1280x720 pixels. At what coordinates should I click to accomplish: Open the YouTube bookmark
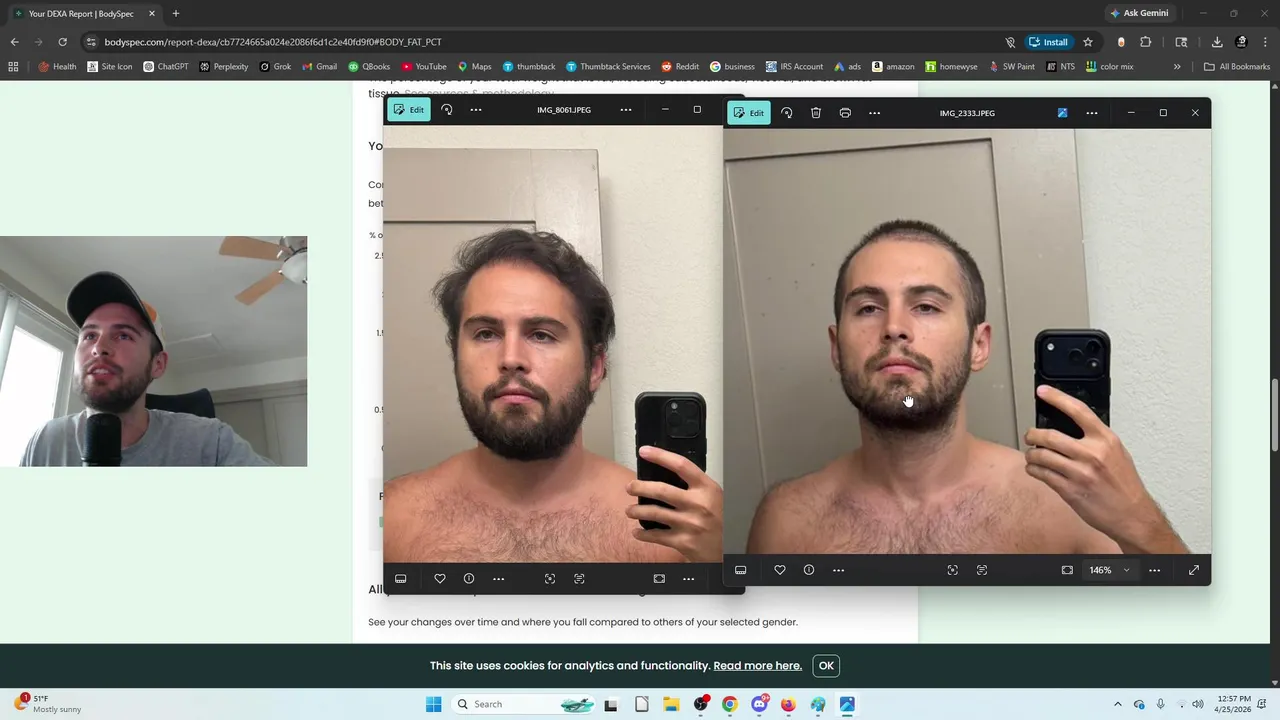[x=423, y=67]
